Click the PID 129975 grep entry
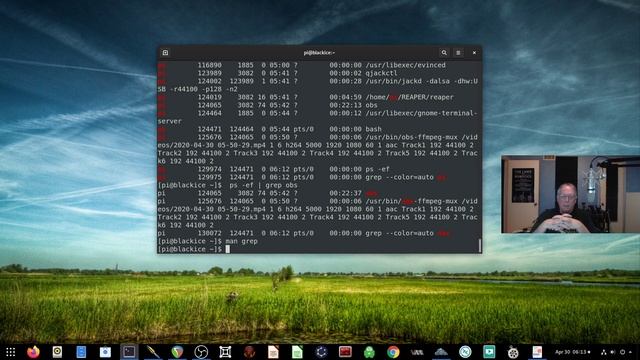This screenshot has width=640, height=360. point(302,177)
